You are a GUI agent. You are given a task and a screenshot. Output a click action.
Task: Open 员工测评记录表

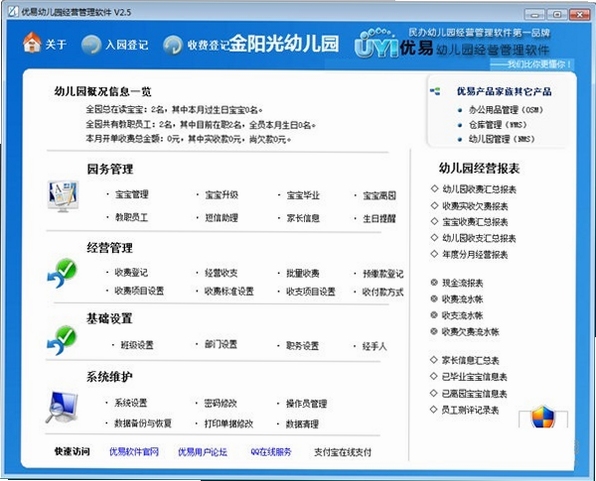click(x=470, y=410)
